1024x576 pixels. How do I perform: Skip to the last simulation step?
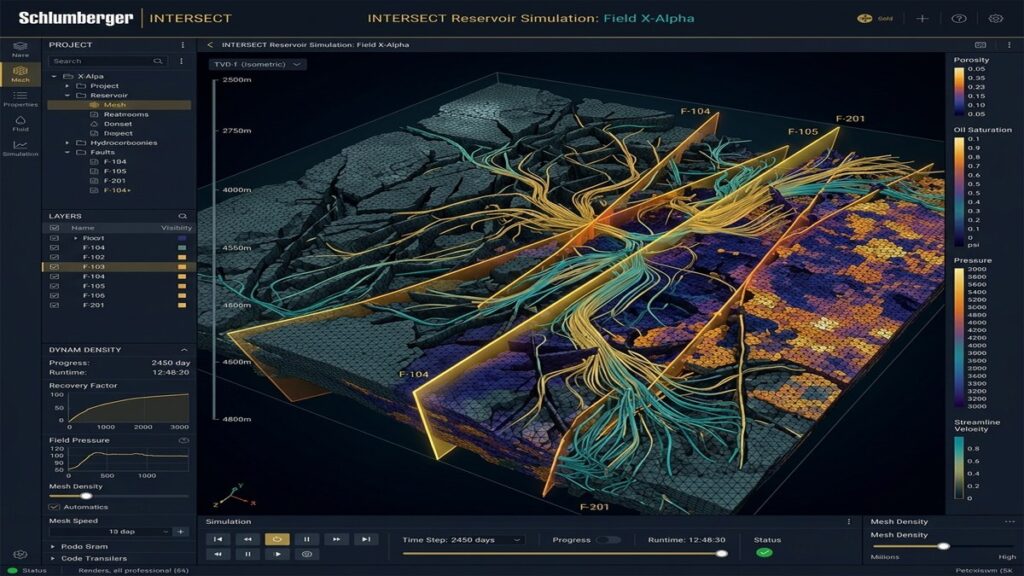click(x=366, y=539)
